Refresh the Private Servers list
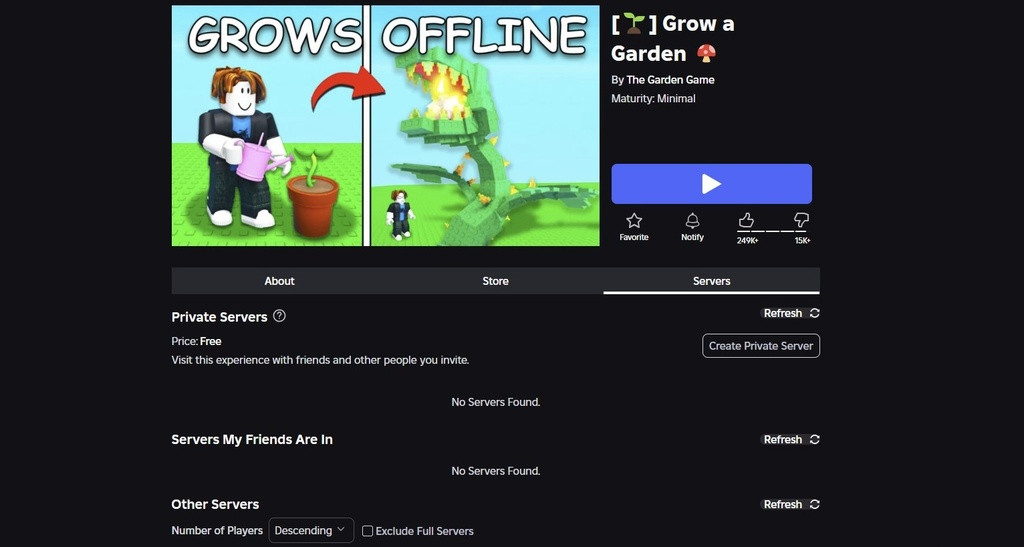 coord(791,313)
